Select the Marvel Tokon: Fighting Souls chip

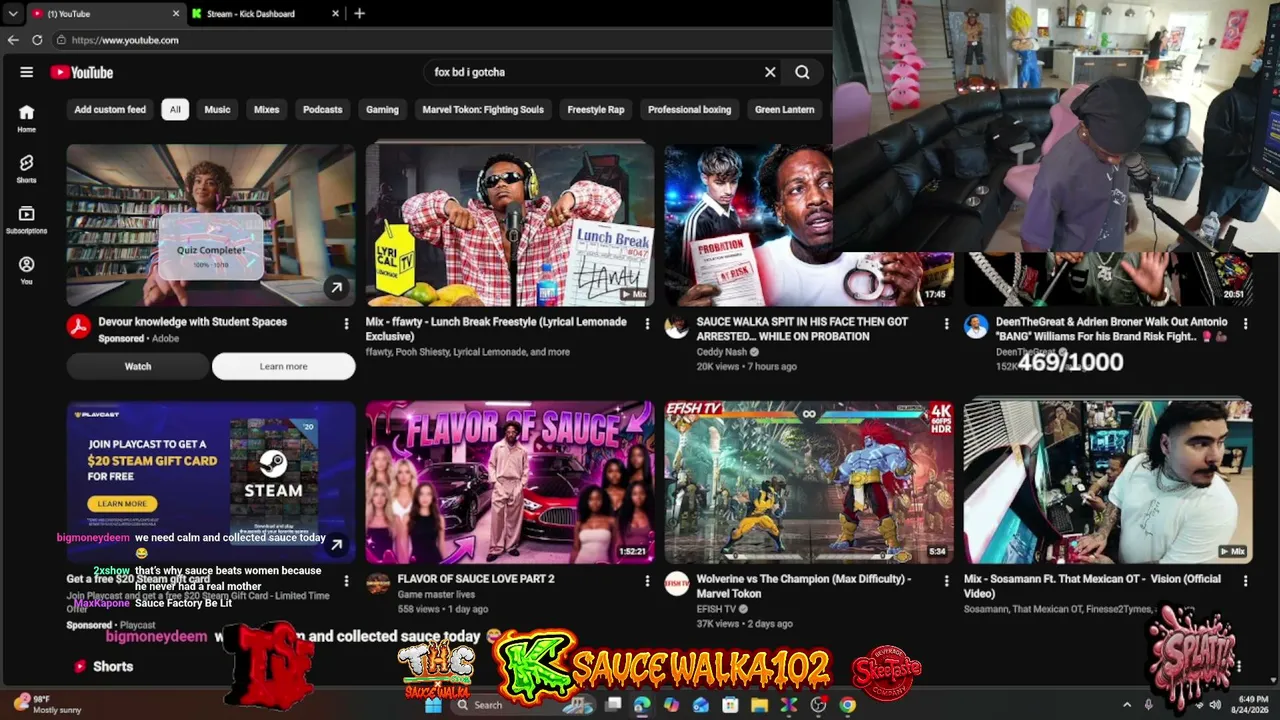(x=483, y=110)
